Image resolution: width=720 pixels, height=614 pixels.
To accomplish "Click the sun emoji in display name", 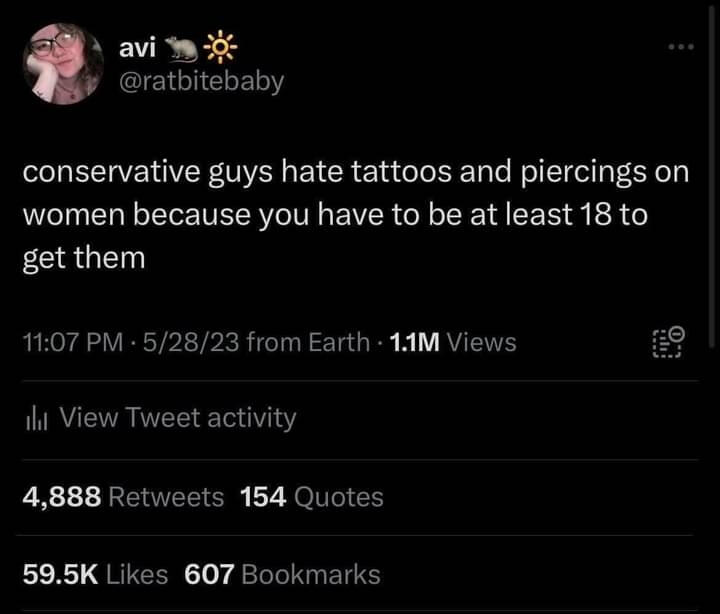I will pos(217,47).
